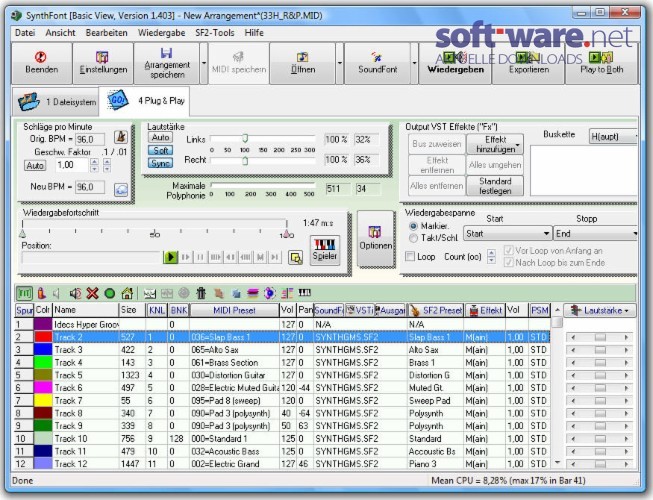Click the SF2 Preset column header
Screen dimensions: 653x500
click(435, 310)
